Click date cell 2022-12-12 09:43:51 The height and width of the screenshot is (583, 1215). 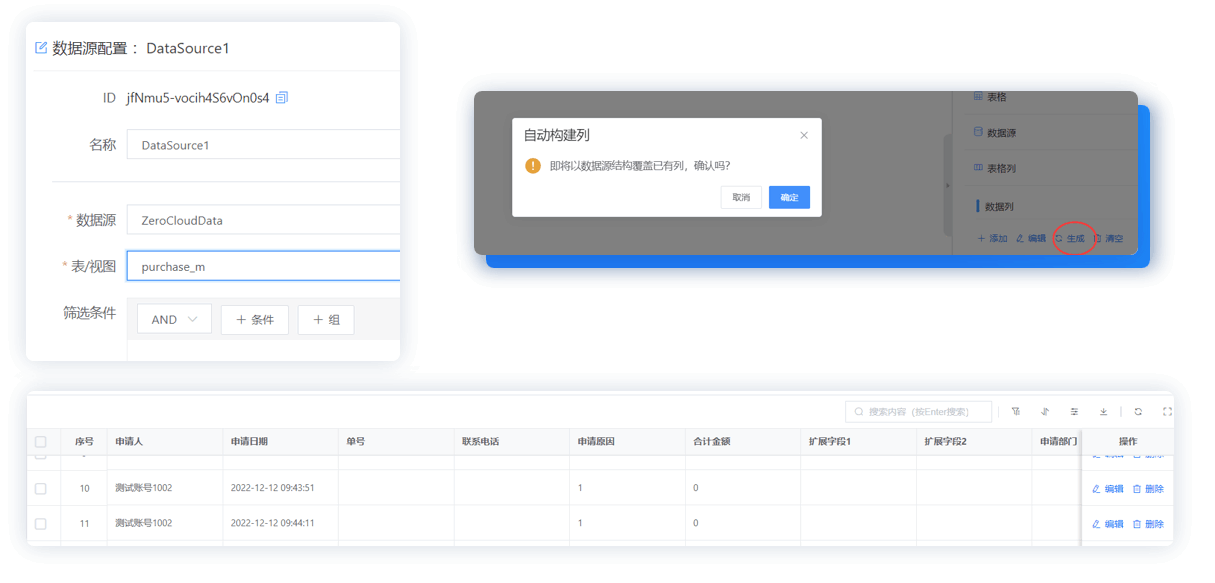pos(273,489)
